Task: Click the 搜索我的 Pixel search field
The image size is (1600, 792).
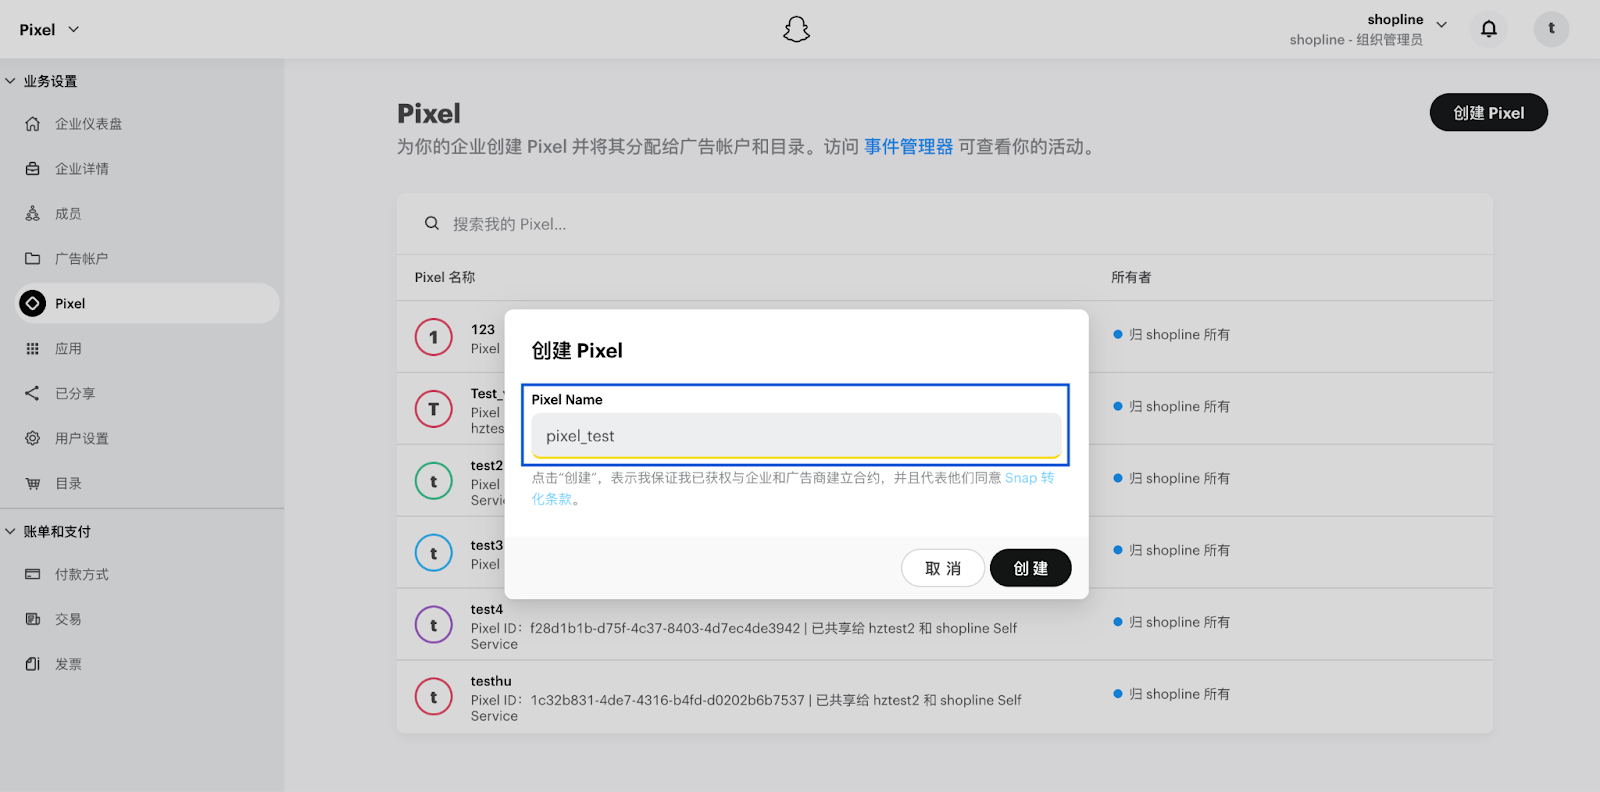Action: 945,224
